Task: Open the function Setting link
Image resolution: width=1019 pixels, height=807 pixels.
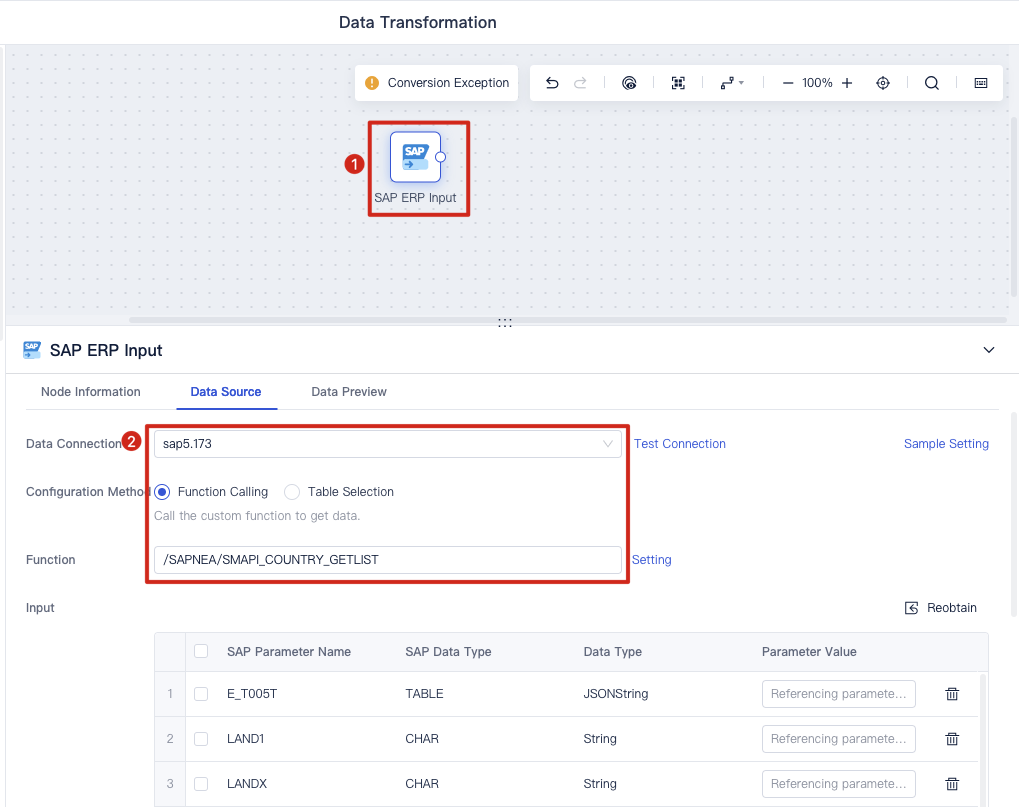Action: (x=651, y=559)
